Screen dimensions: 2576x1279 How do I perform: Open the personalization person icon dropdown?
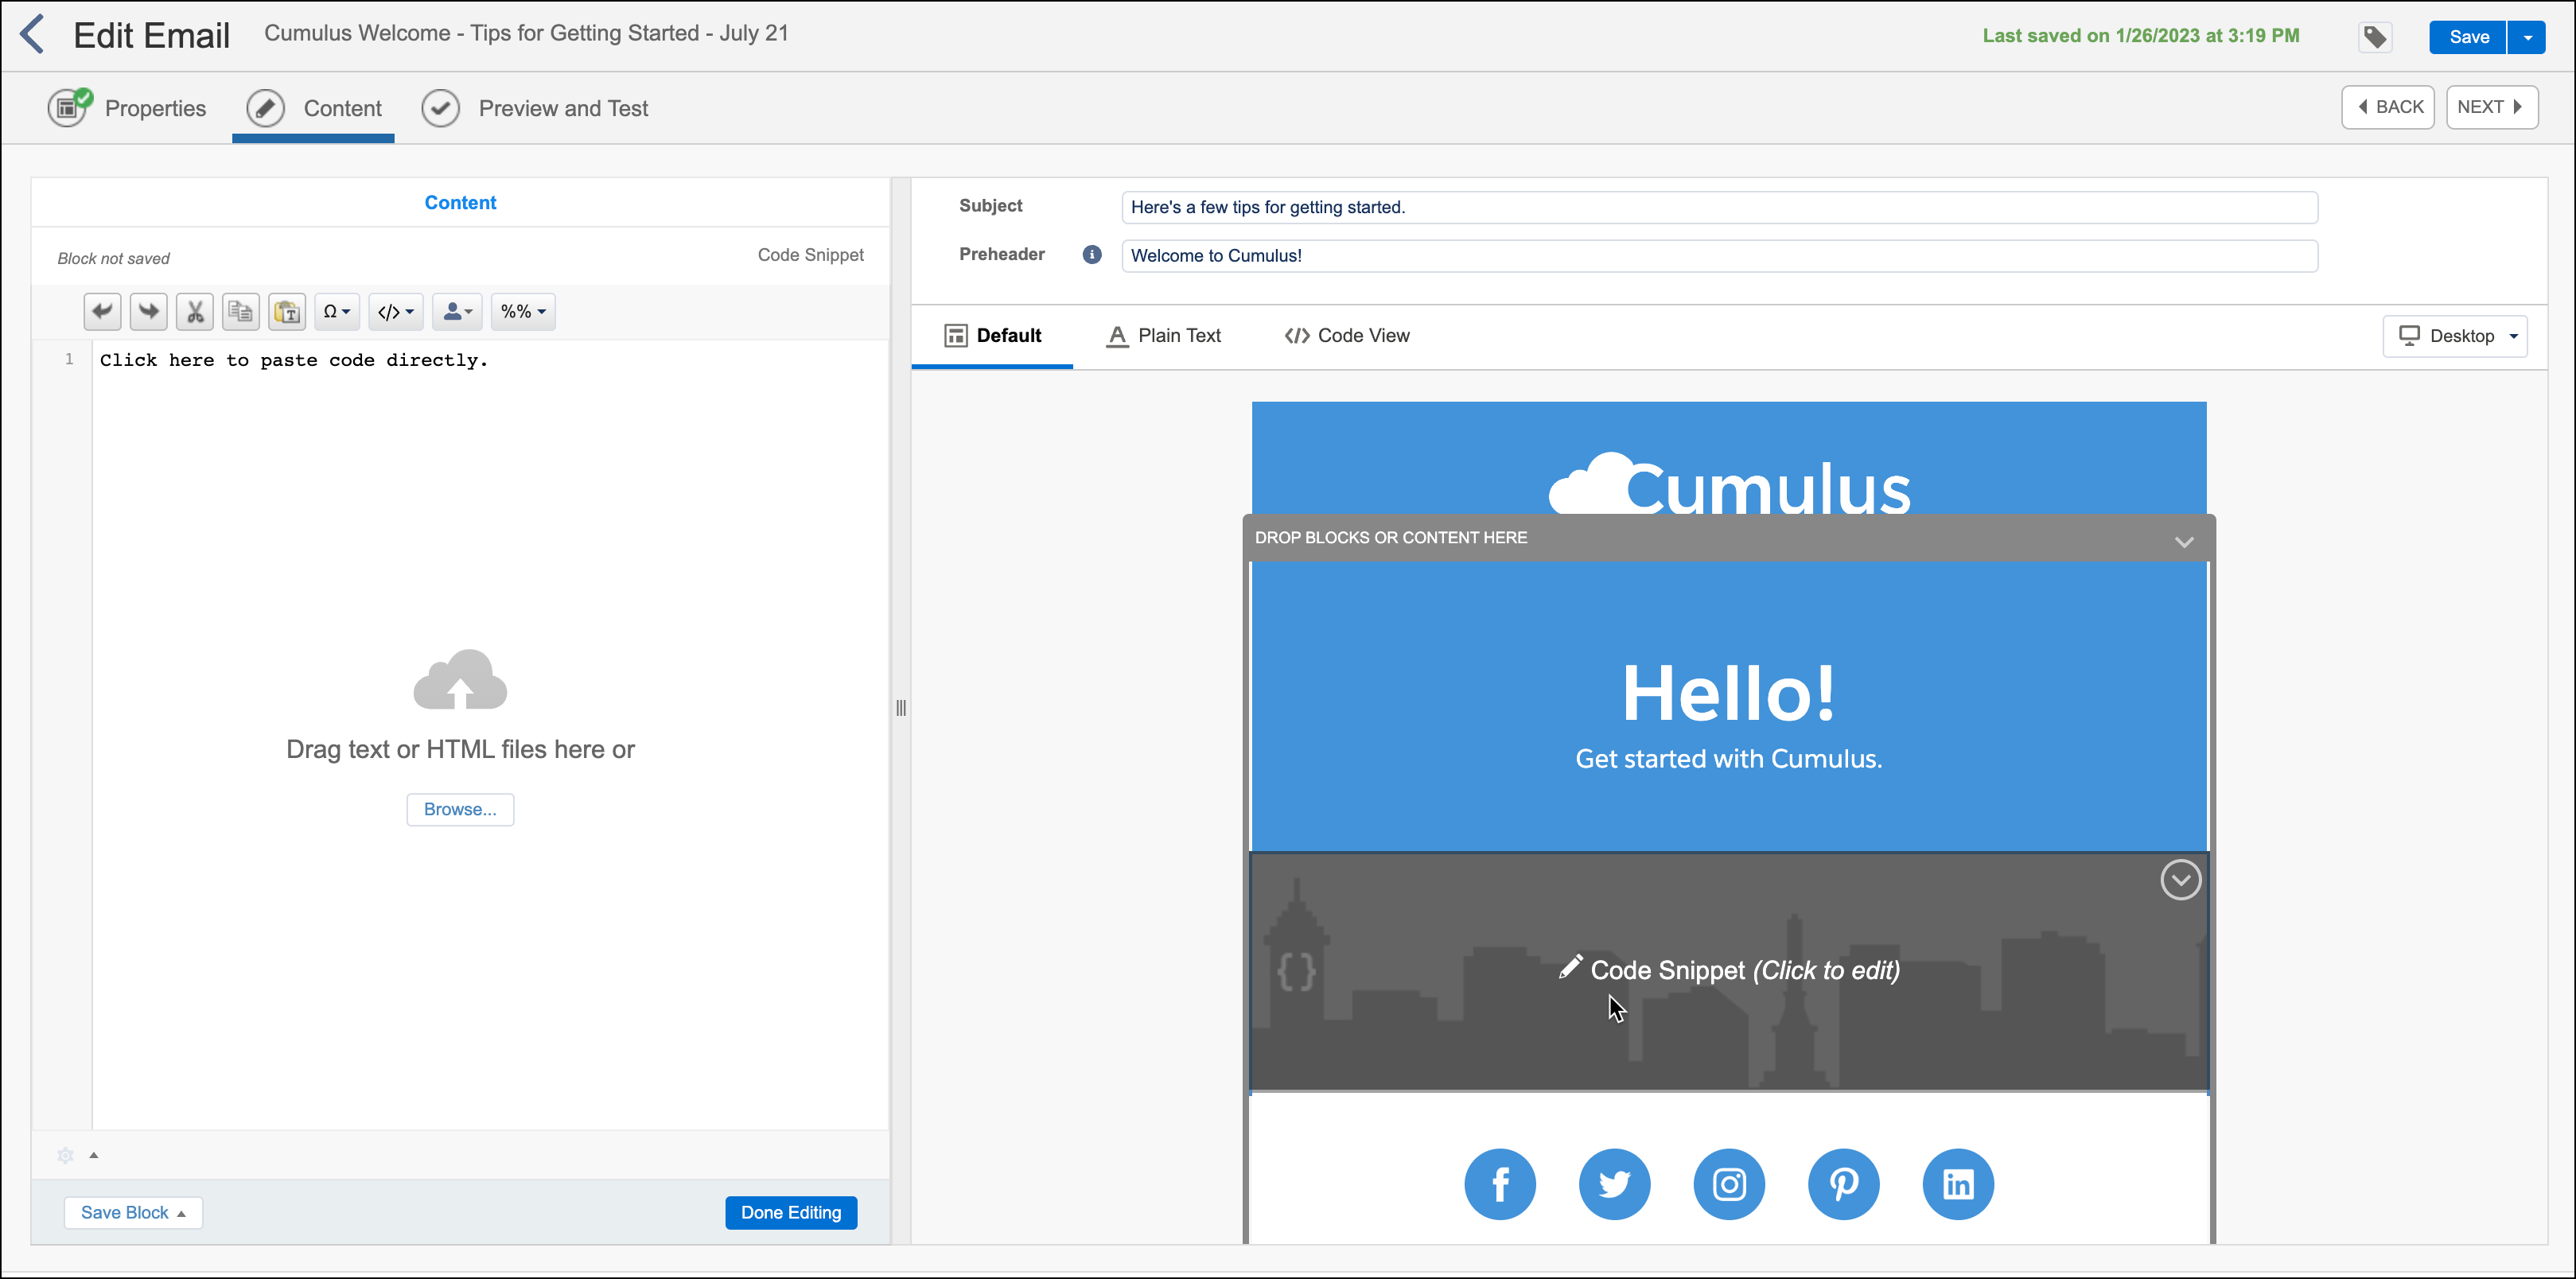coord(458,312)
